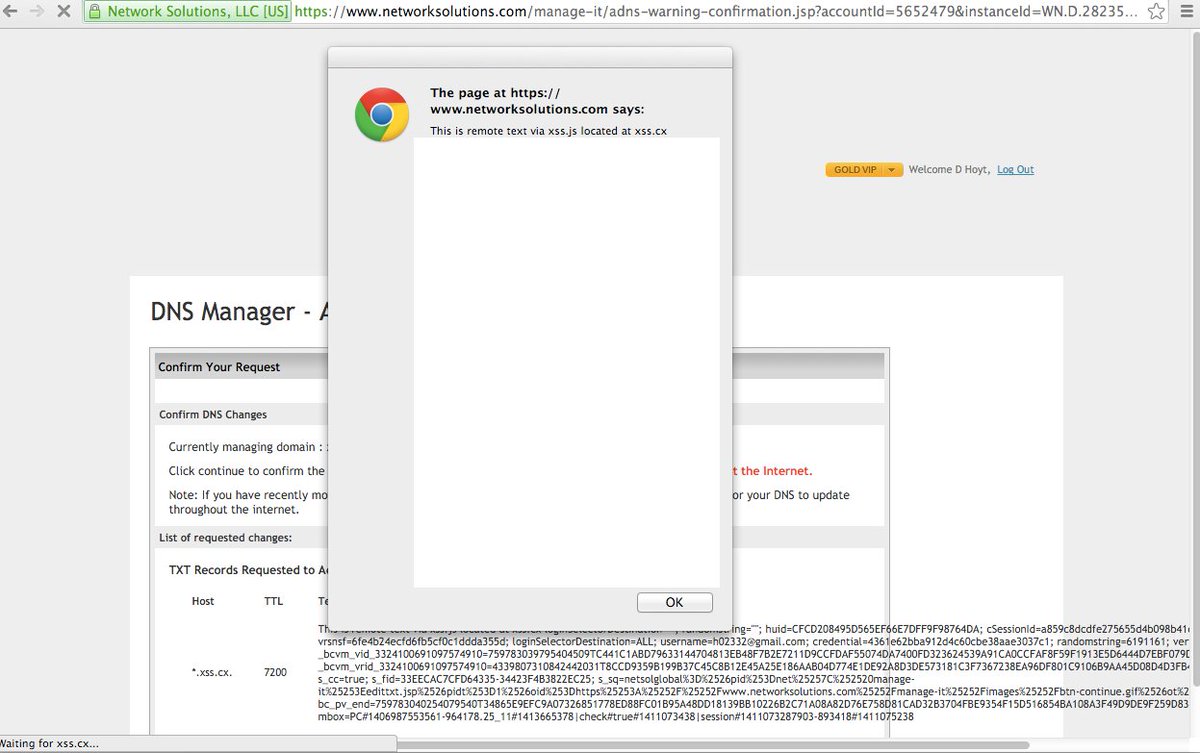This screenshot has width=1200, height=753.
Task: Click the Currently managing domain line
Action: [x=248, y=447]
